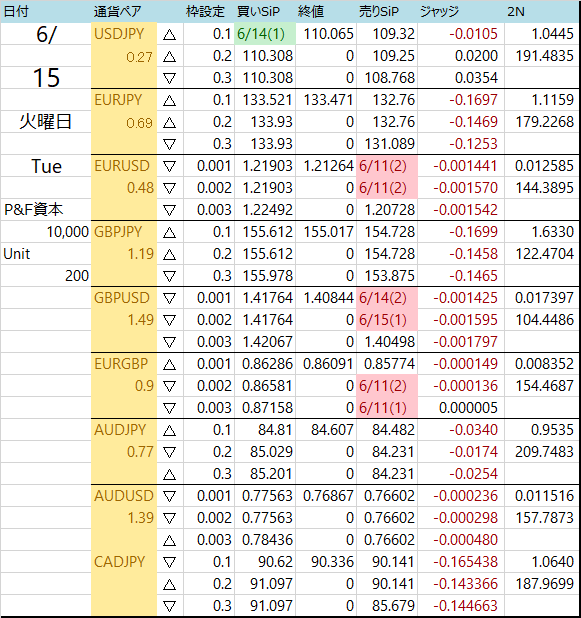Select the EURGBP currency pair cell
581x618 pixels.
click(124, 364)
